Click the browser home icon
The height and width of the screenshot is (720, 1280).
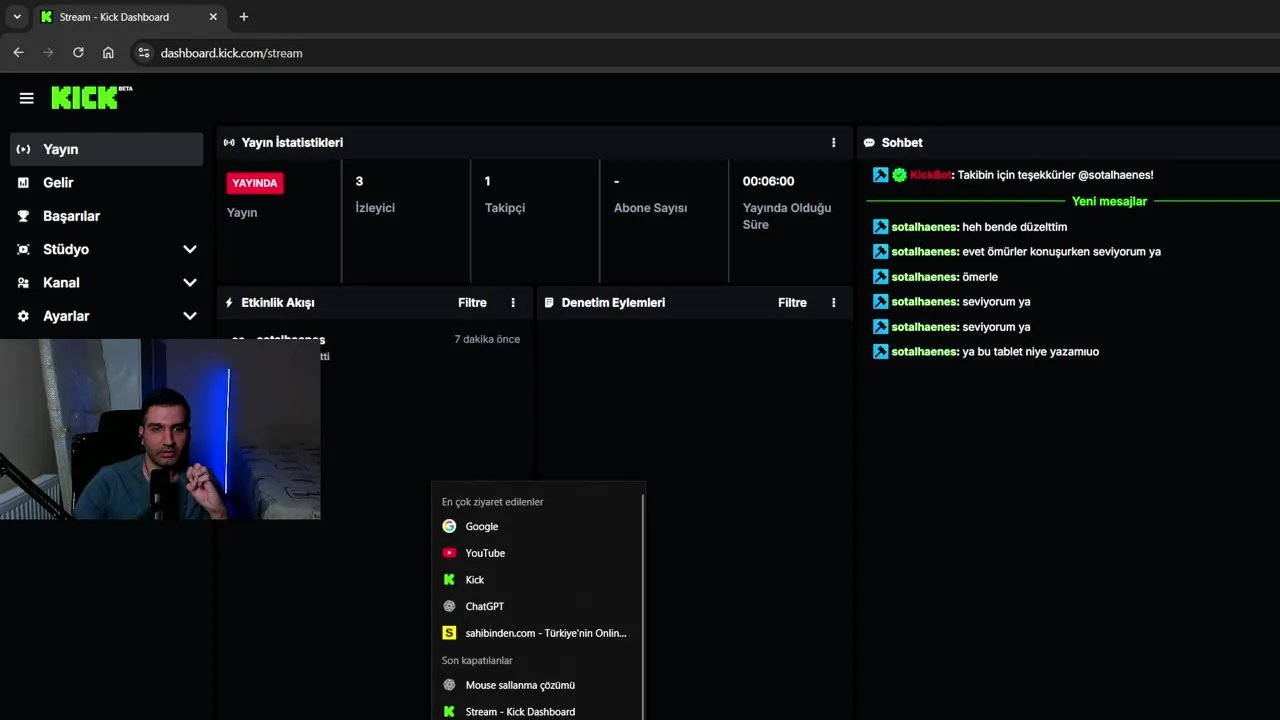[x=108, y=53]
